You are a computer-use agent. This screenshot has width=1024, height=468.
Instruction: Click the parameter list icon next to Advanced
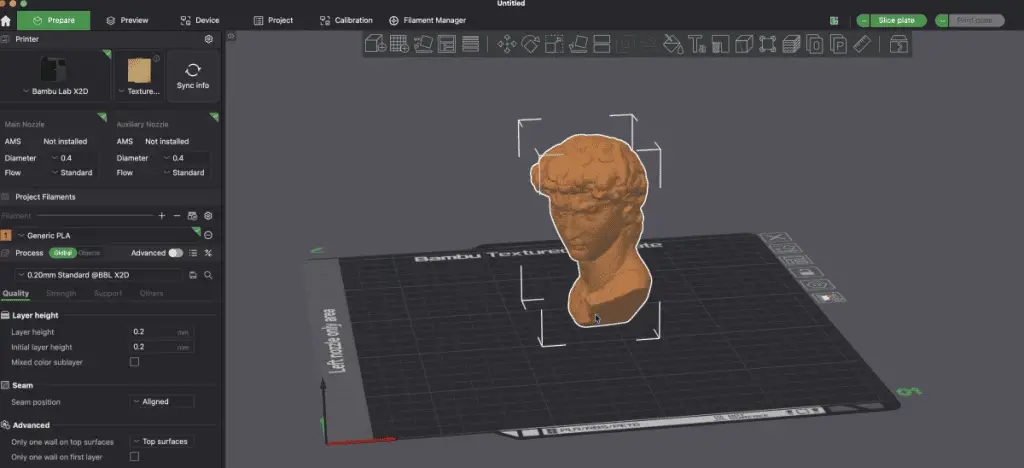pyautogui.click(x=193, y=253)
